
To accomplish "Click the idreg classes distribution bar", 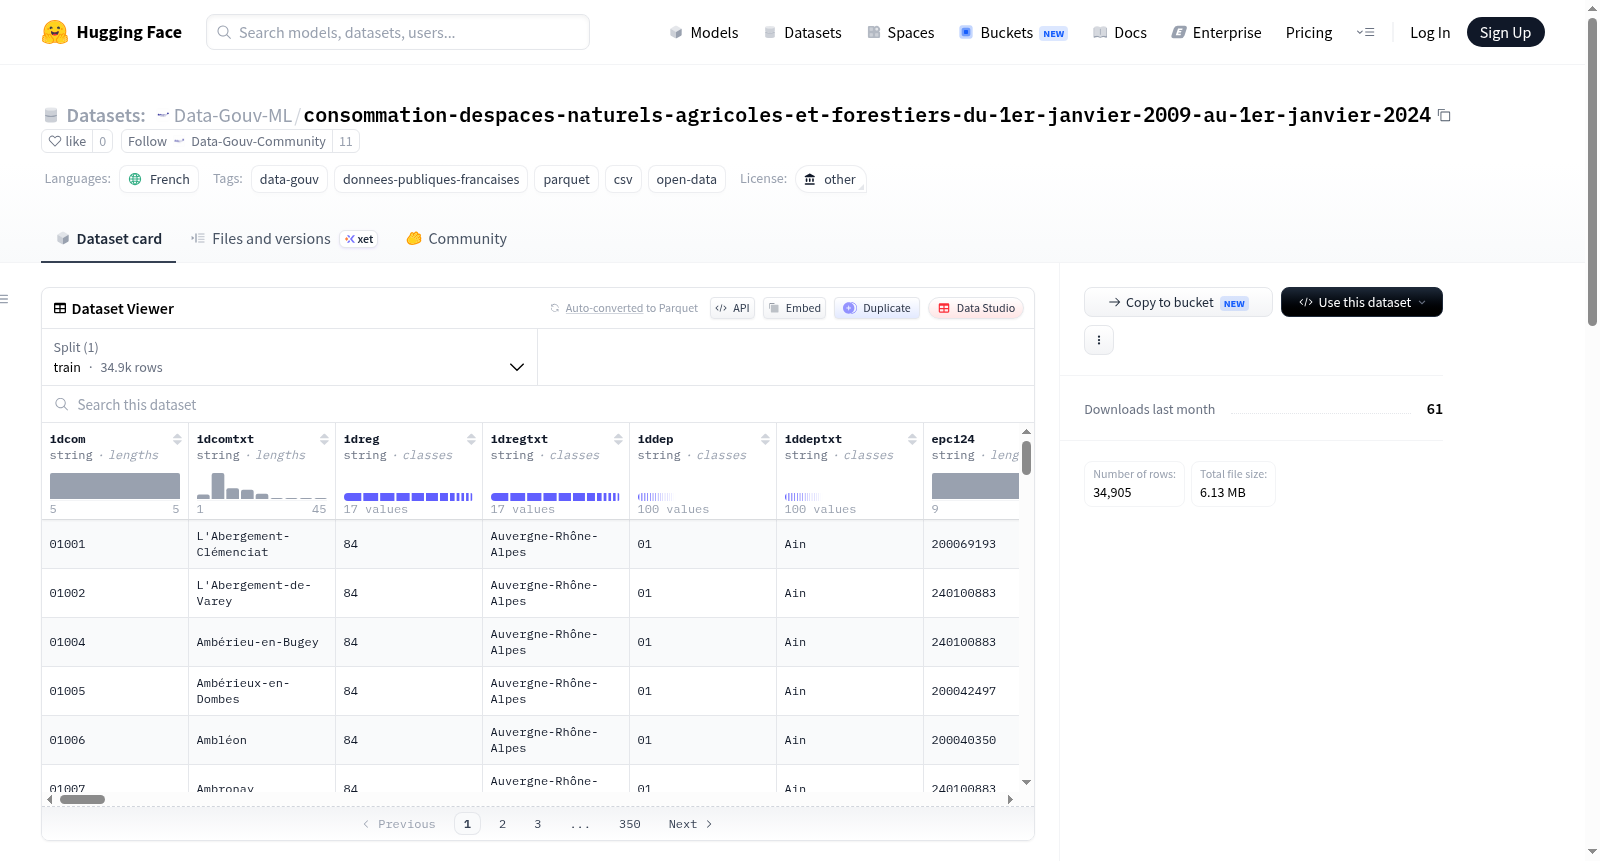I will tap(408, 497).
